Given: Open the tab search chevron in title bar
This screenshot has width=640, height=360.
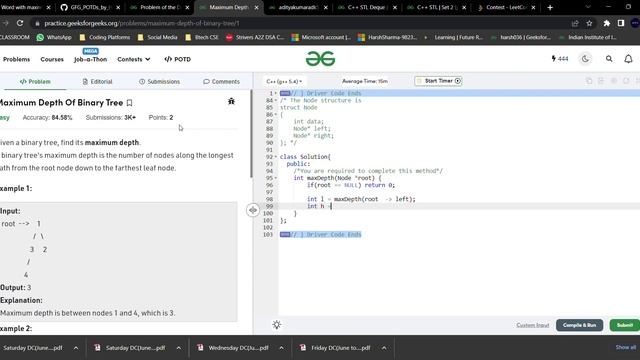Looking at the screenshot, I should click(588, 7).
